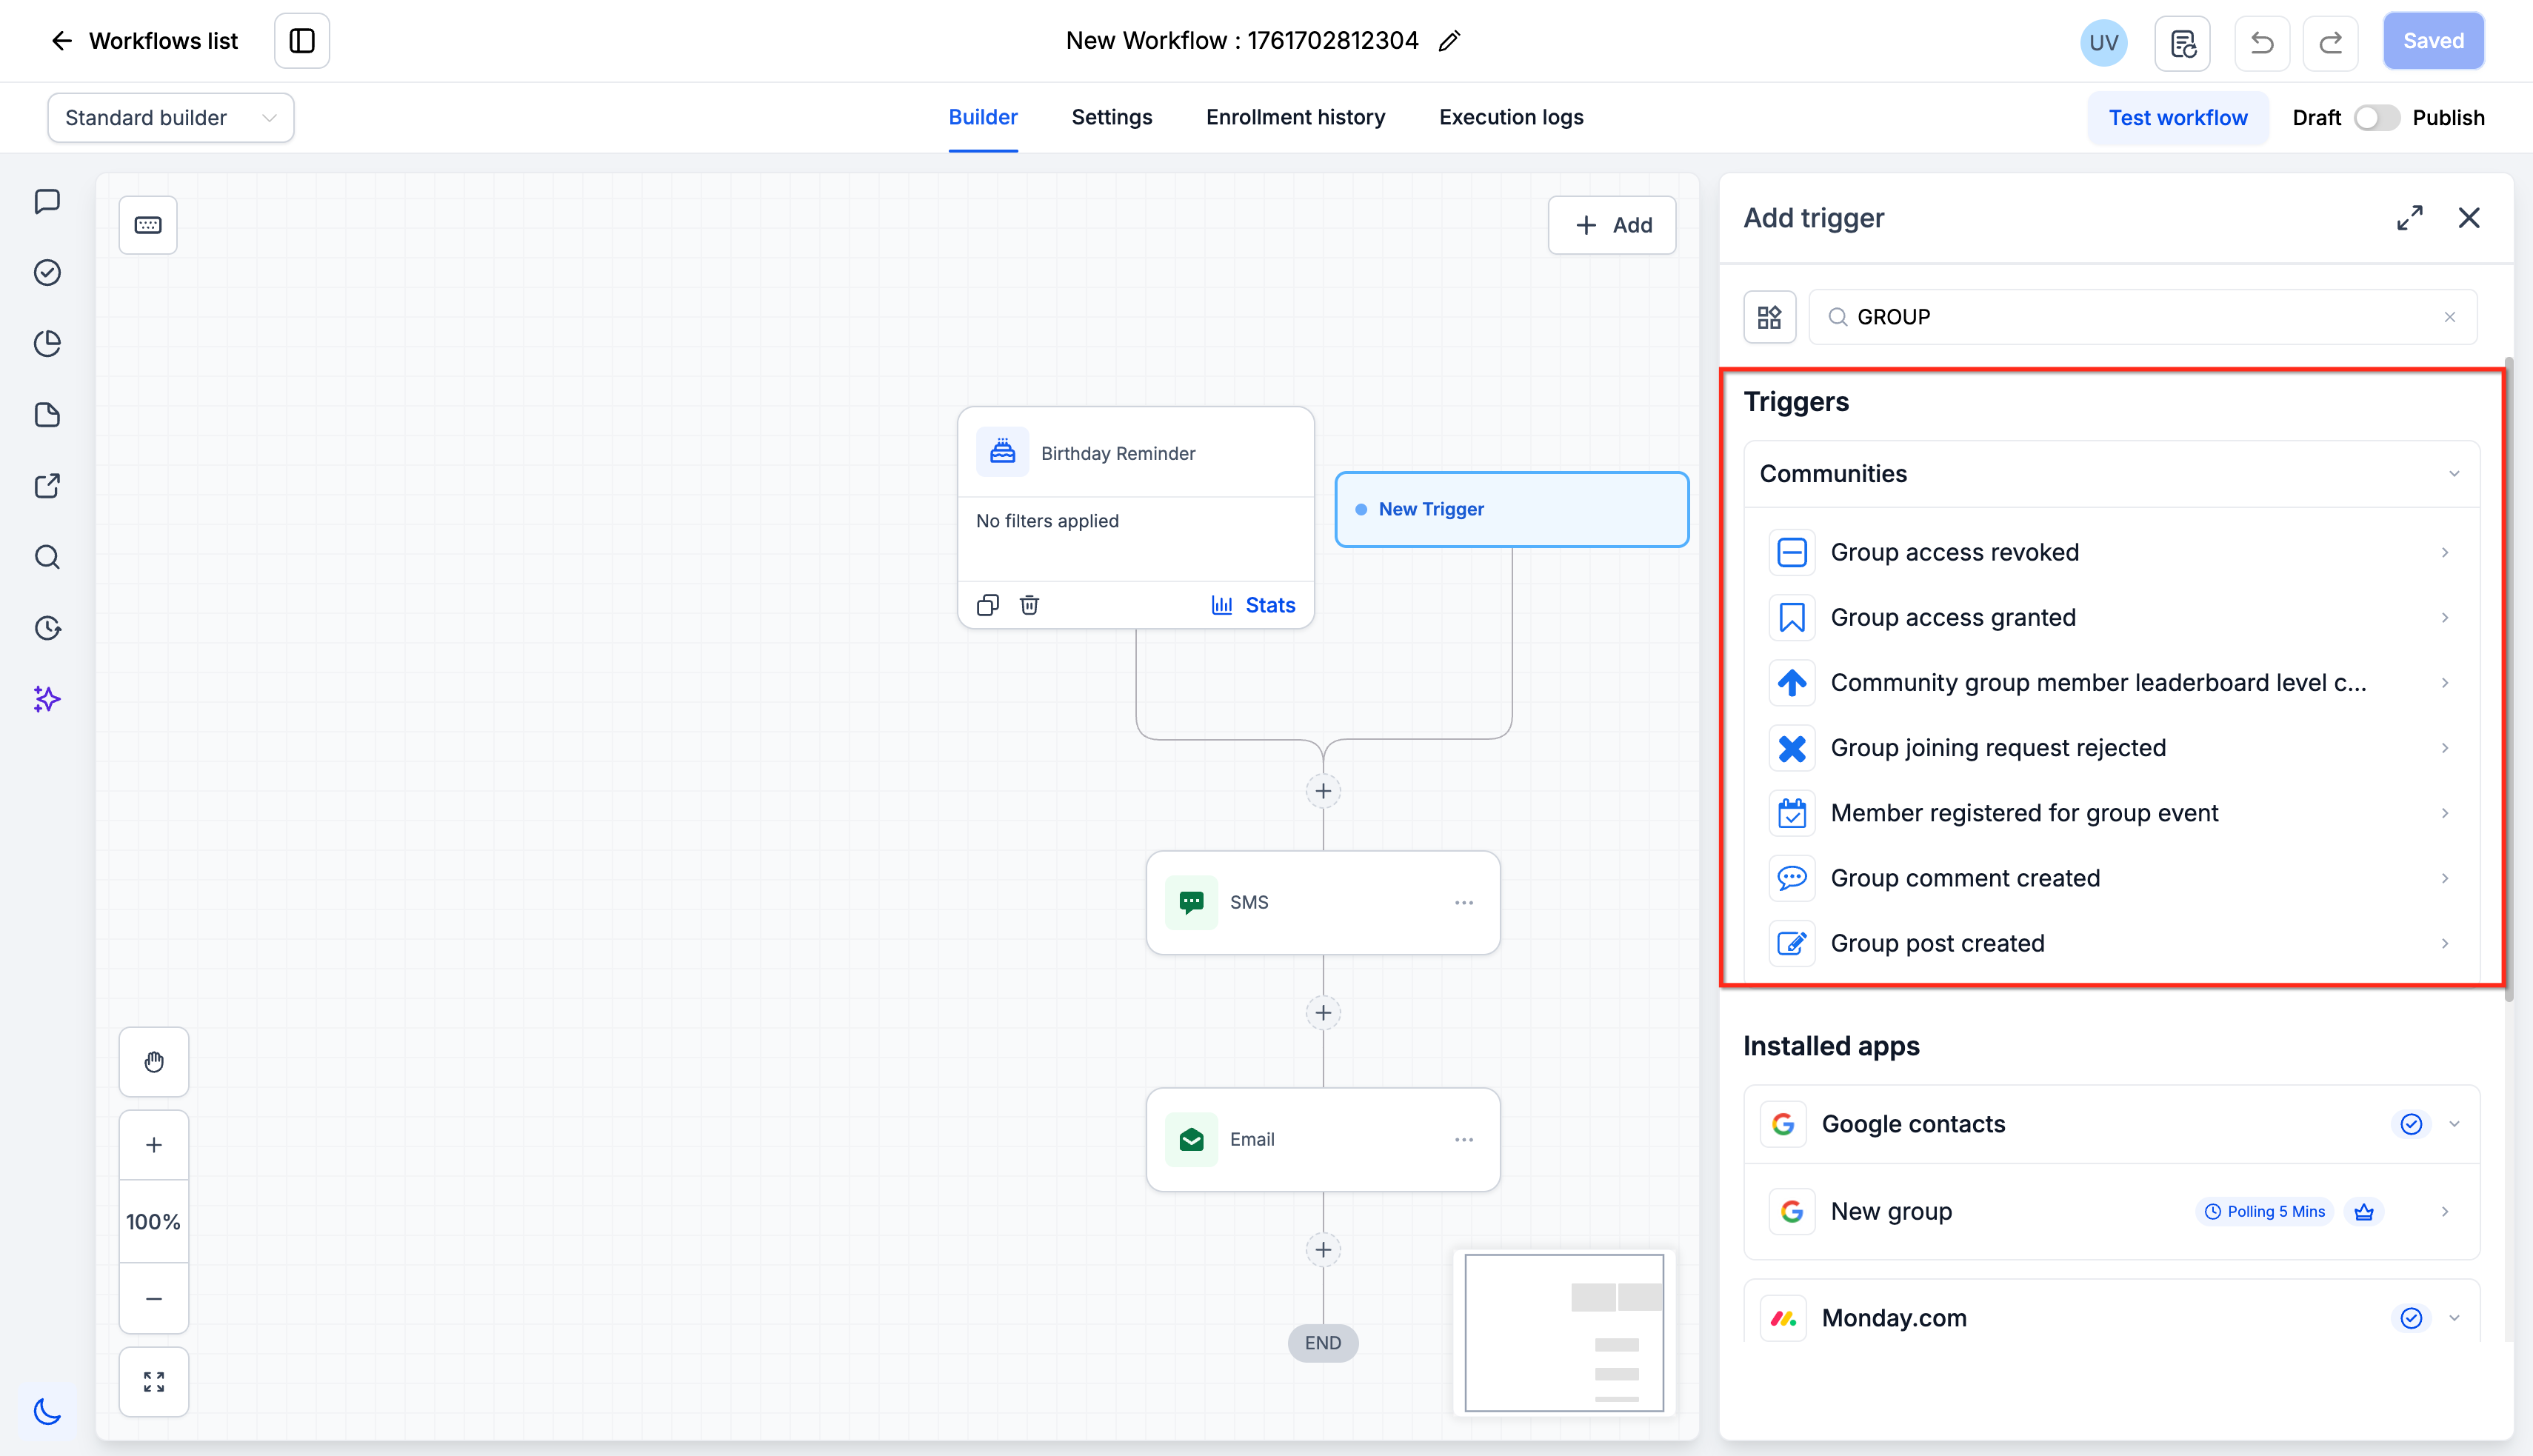The image size is (2533, 1456).
Task: Choose Google contacts New group trigger
Action: pos(2112,1211)
